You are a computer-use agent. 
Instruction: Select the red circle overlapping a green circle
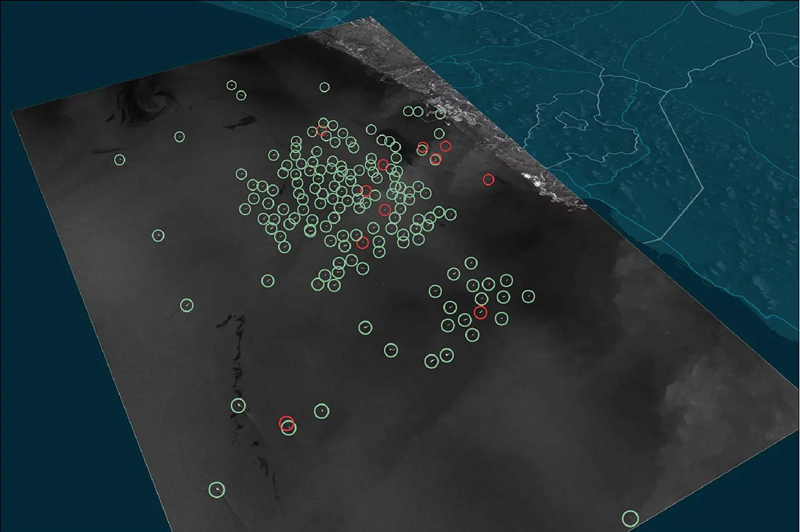pyautogui.click(x=286, y=423)
